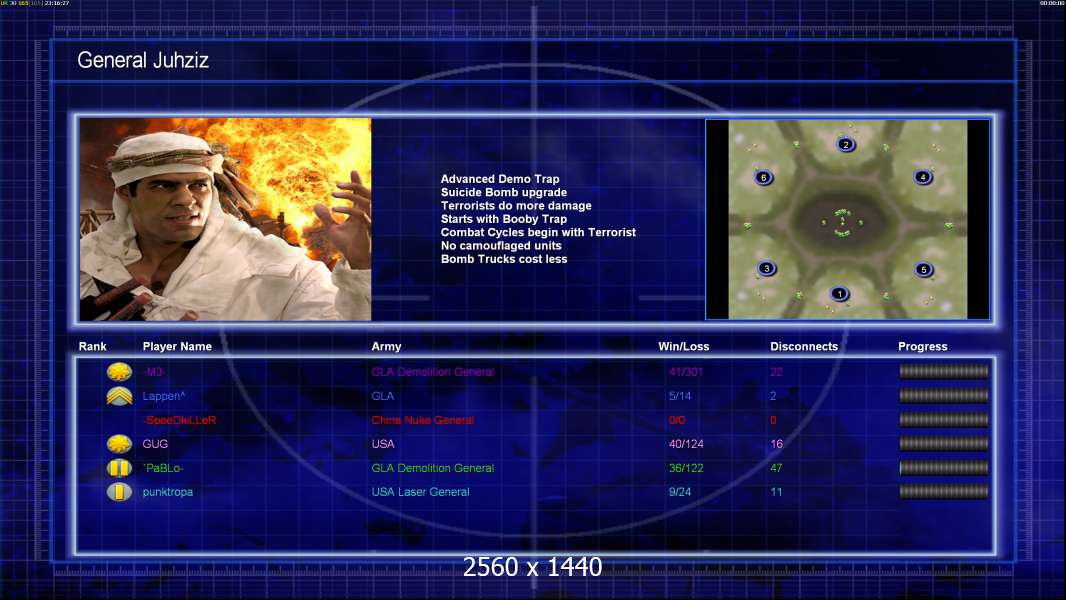Image resolution: width=1066 pixels, height=600 pixels.
Task: Click Combat Cycles begin with Terrorist line
Action: 538,232
